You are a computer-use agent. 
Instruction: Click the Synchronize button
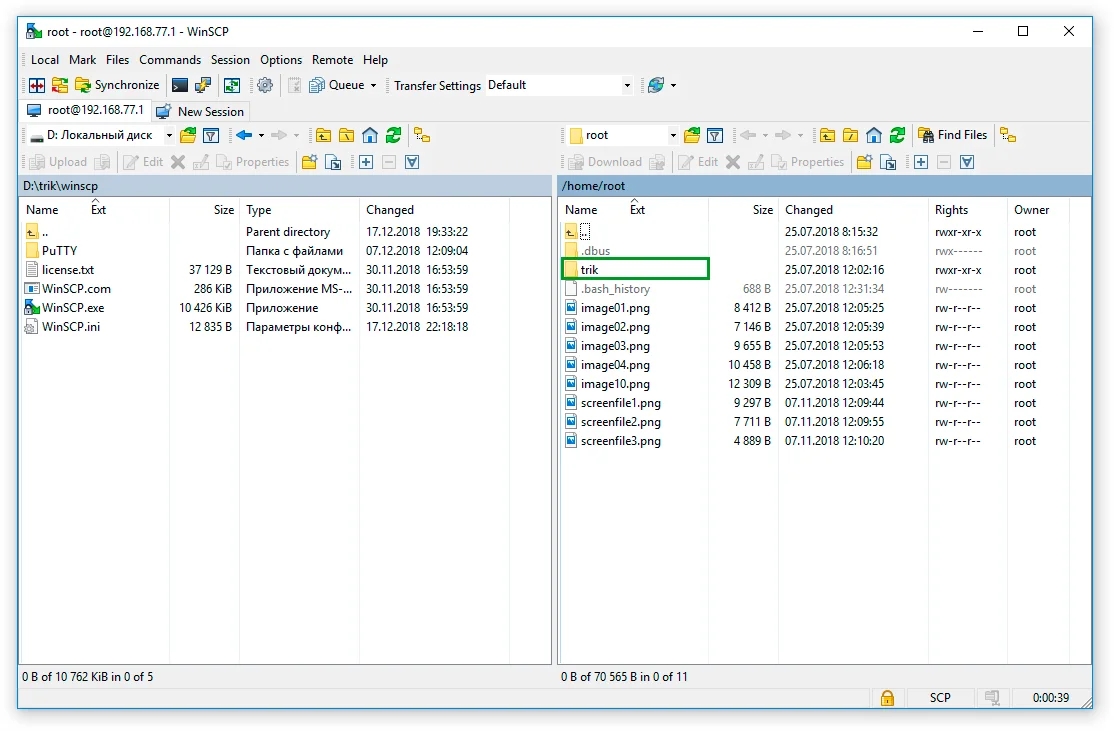[117, 85]
